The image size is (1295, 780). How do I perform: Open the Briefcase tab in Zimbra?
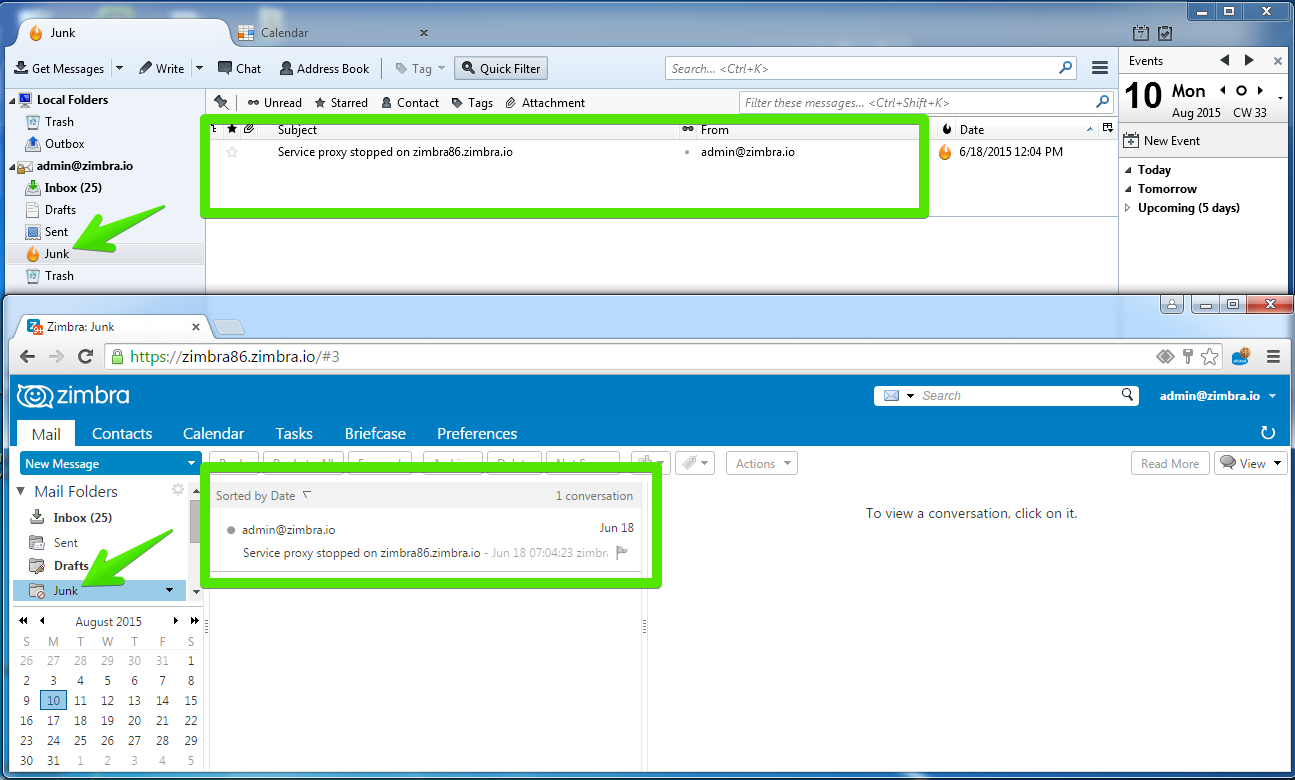[x=375, y=433]
